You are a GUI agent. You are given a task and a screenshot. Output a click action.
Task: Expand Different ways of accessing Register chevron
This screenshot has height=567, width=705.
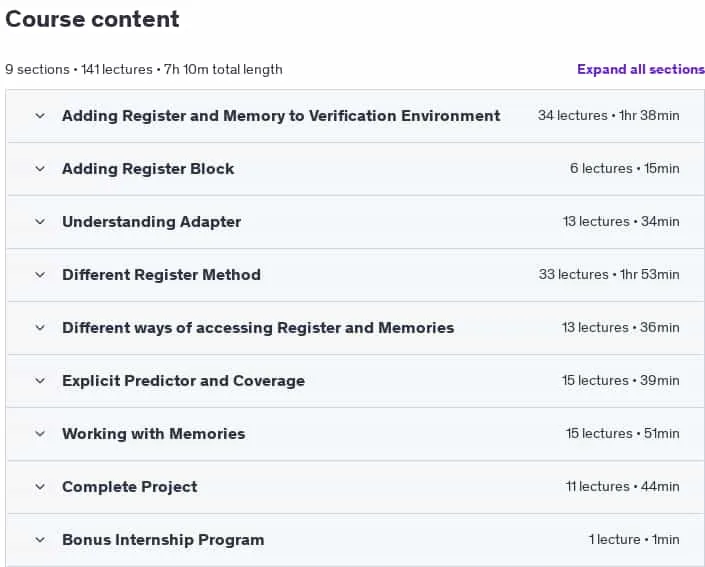40,328
